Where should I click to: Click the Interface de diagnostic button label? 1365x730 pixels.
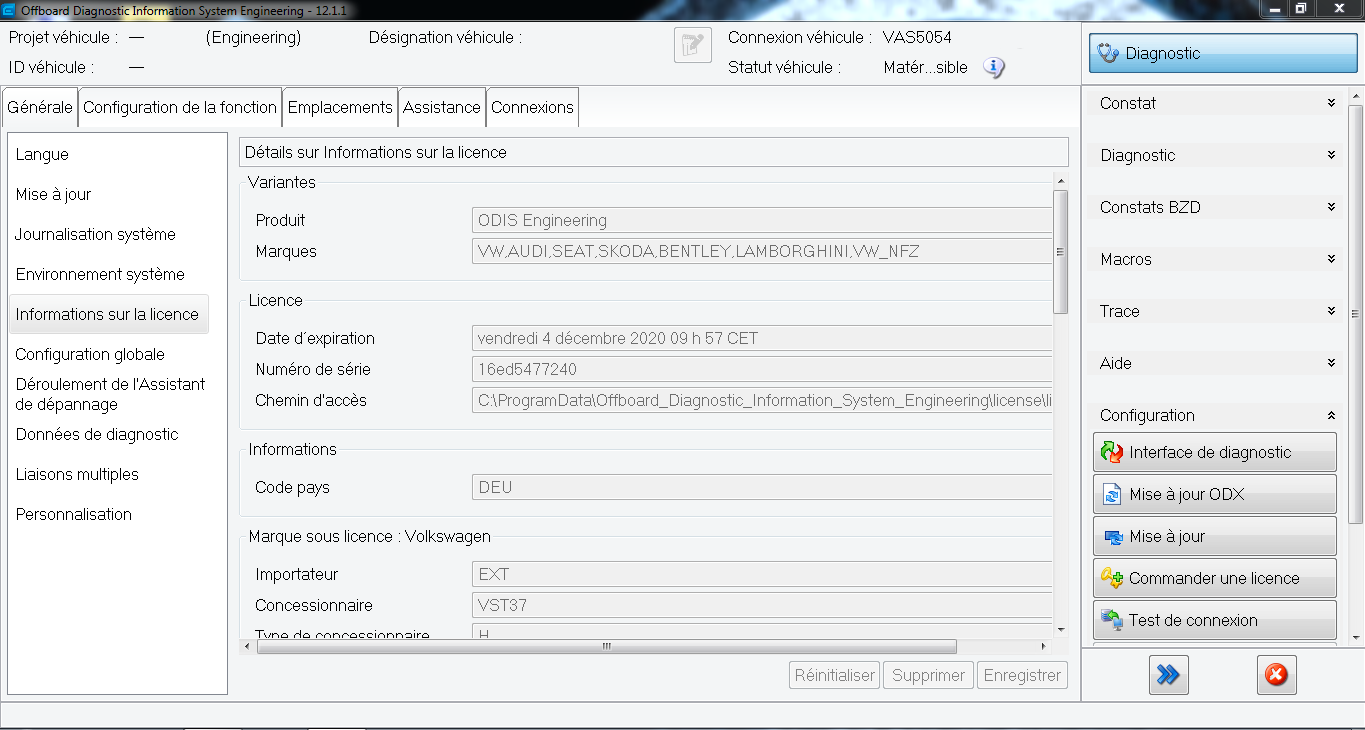pos(1210,452)
